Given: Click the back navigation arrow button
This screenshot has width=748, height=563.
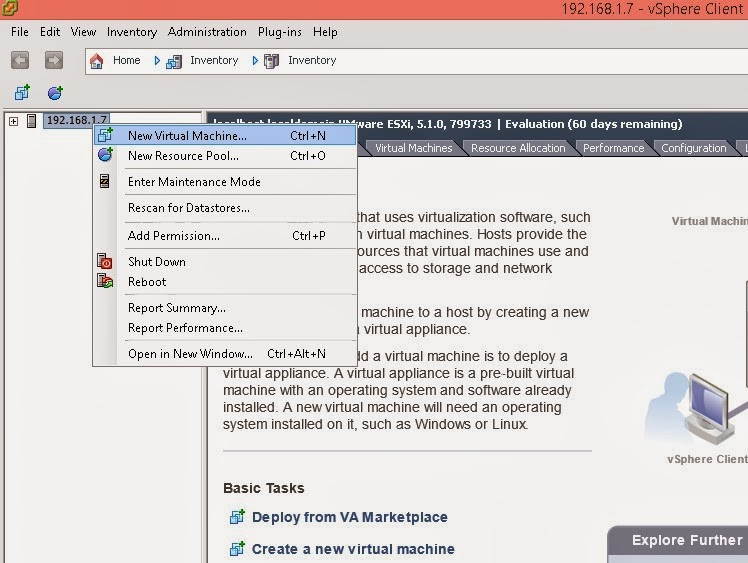Looking at the screenshot, I should pos(20,60).
